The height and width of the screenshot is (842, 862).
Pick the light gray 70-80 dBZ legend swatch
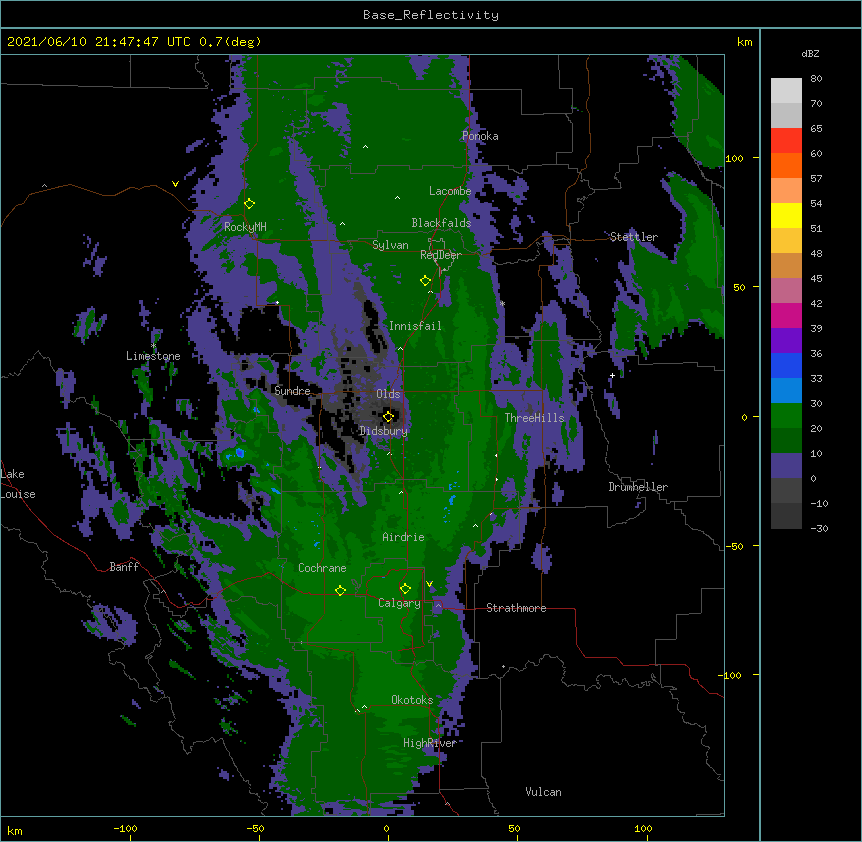786,91
